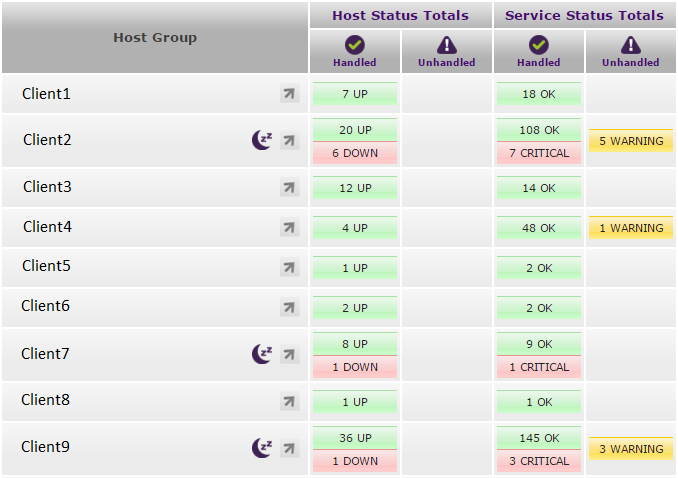Screen dimensions: 678x478
Task: Click the Host Group column header
Action: click(155, 38)
